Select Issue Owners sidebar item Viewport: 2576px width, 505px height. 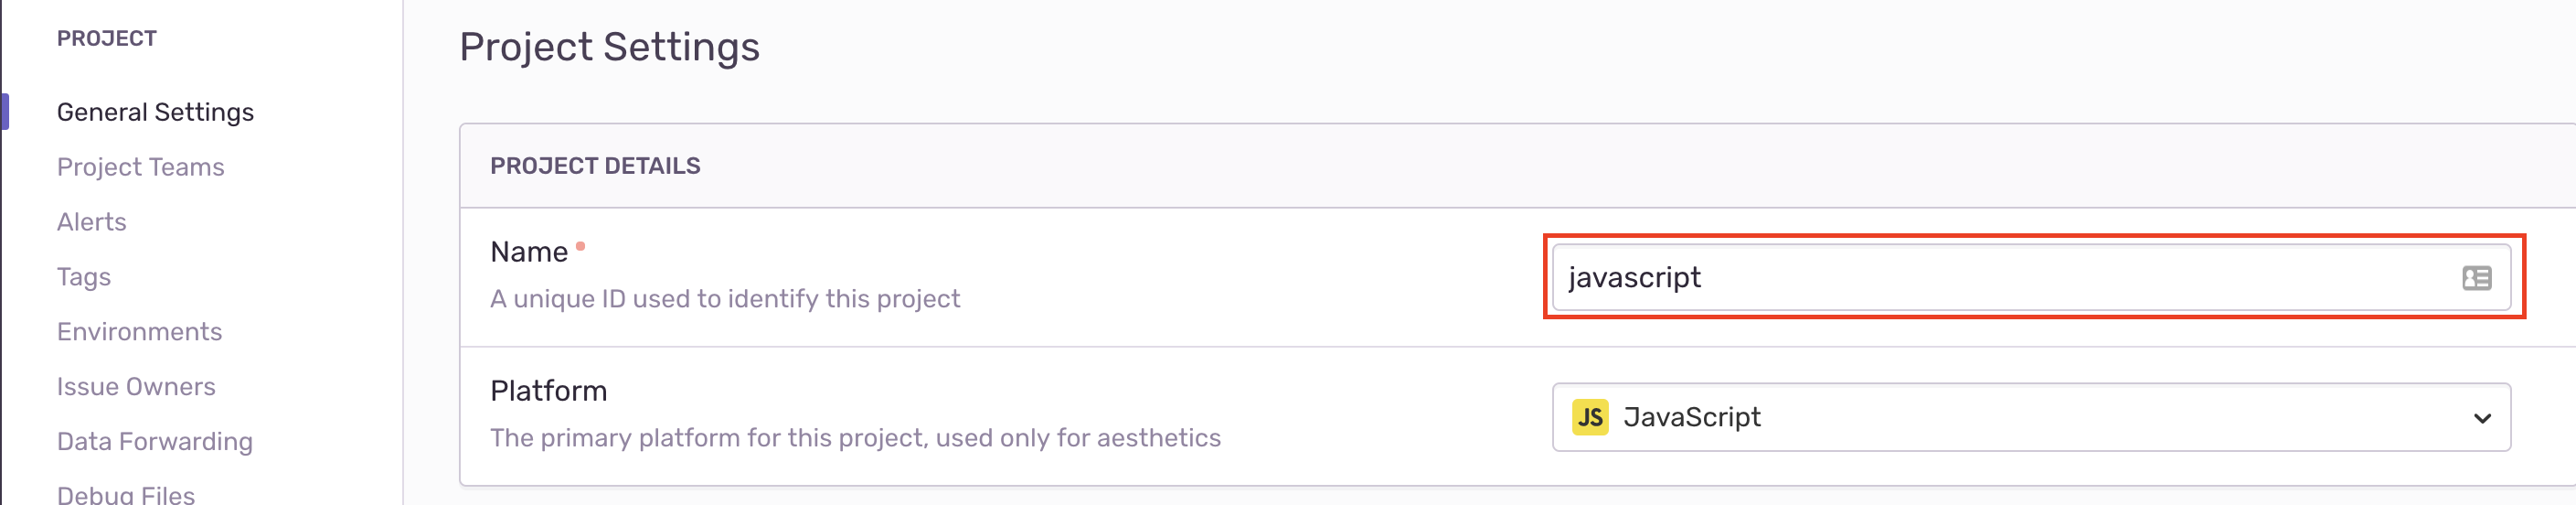click(x=136, y=387)
